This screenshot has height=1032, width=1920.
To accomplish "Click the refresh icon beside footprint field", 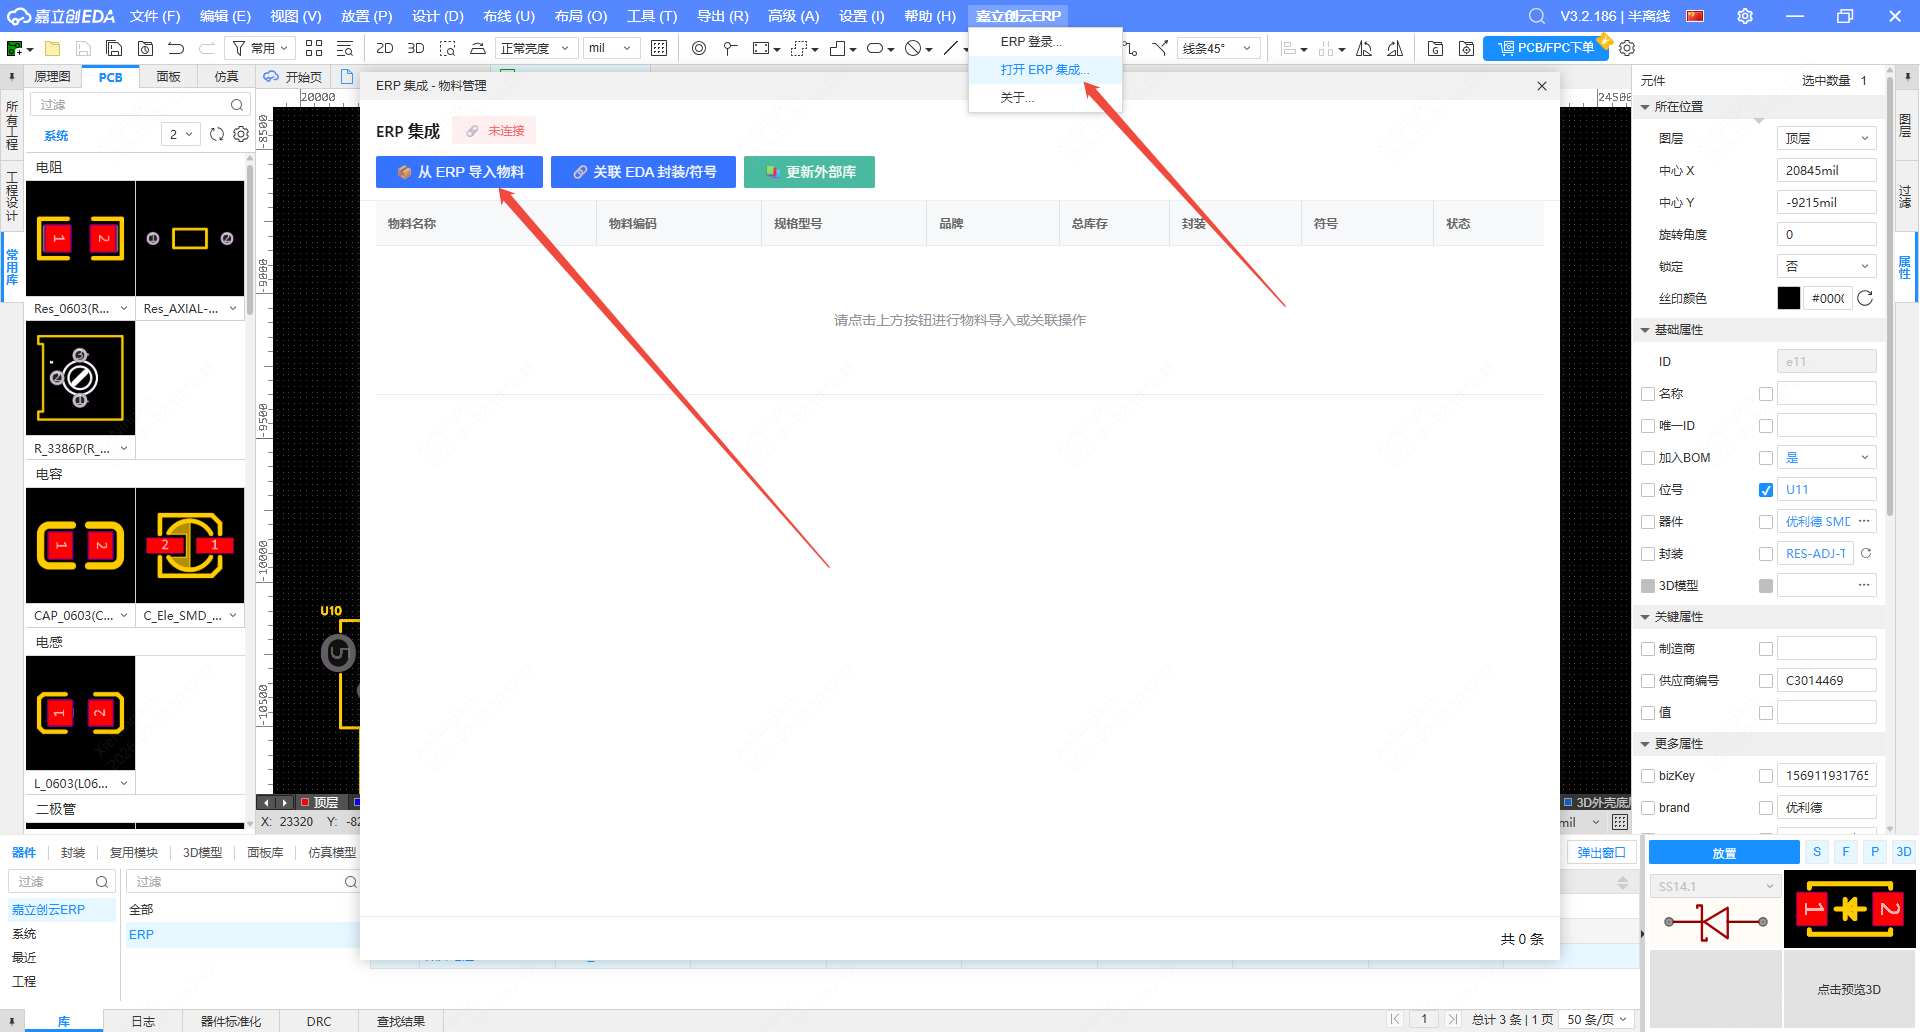I will (1866, 553).
